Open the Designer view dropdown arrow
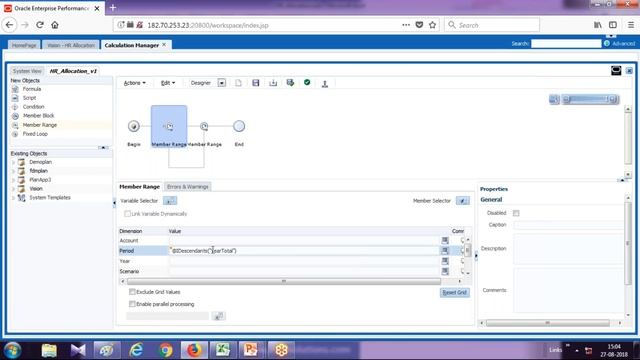Screen dimensions: 640x360 222,83
